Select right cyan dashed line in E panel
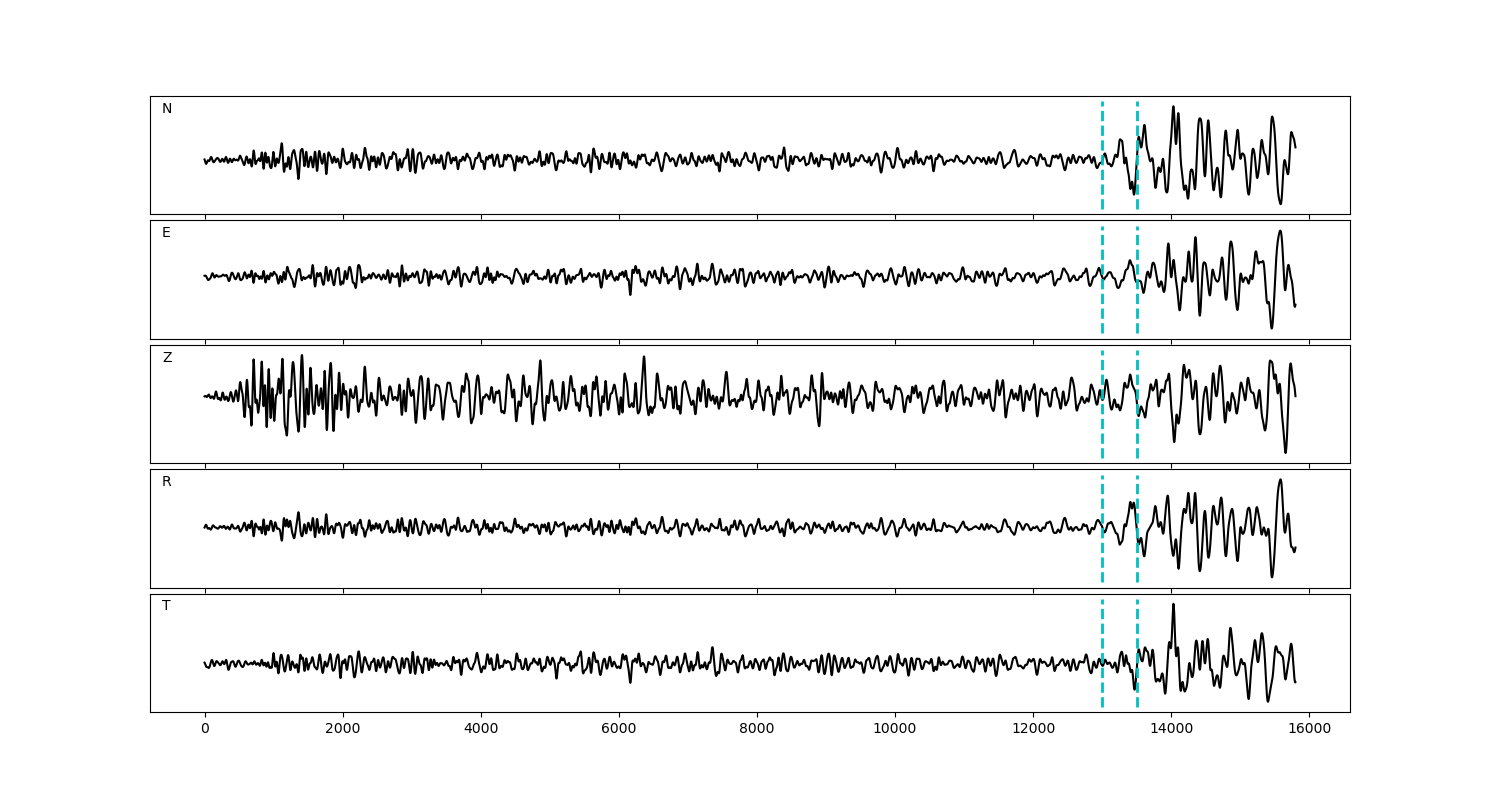Image resolution: width=1500 pixels, height=800 pixels. coord(1137,300)
